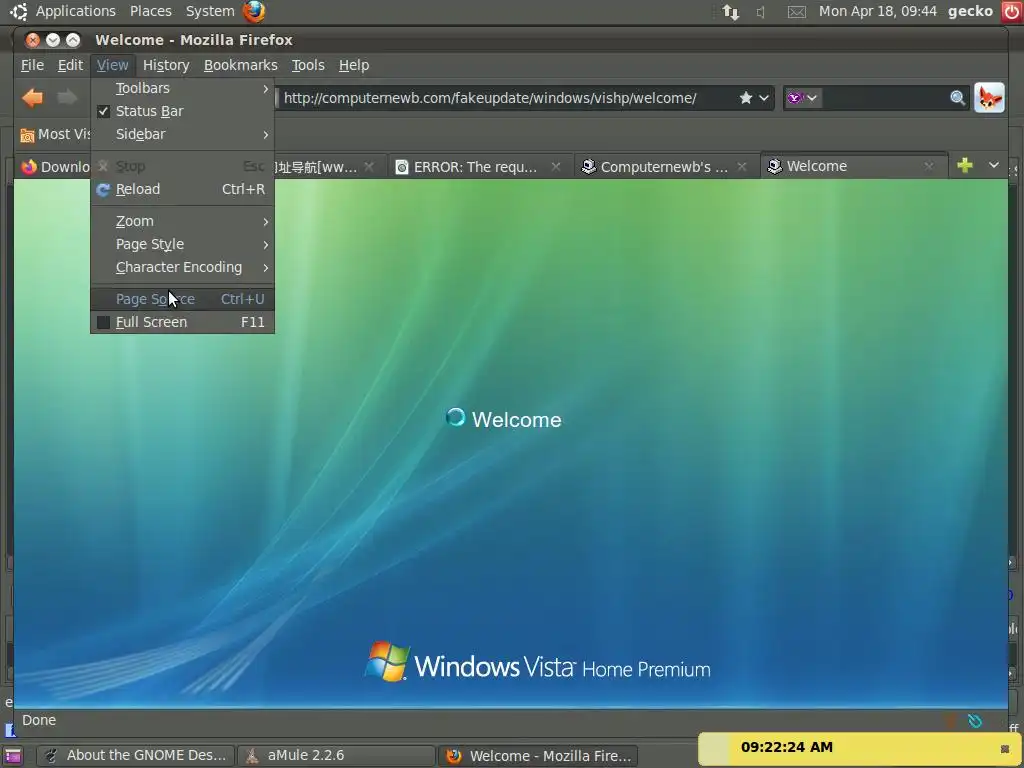The width and height of the screenshot is (1024, 768).
Task: Close the ERROR: The requ... tab
Action: pos(556,167)
